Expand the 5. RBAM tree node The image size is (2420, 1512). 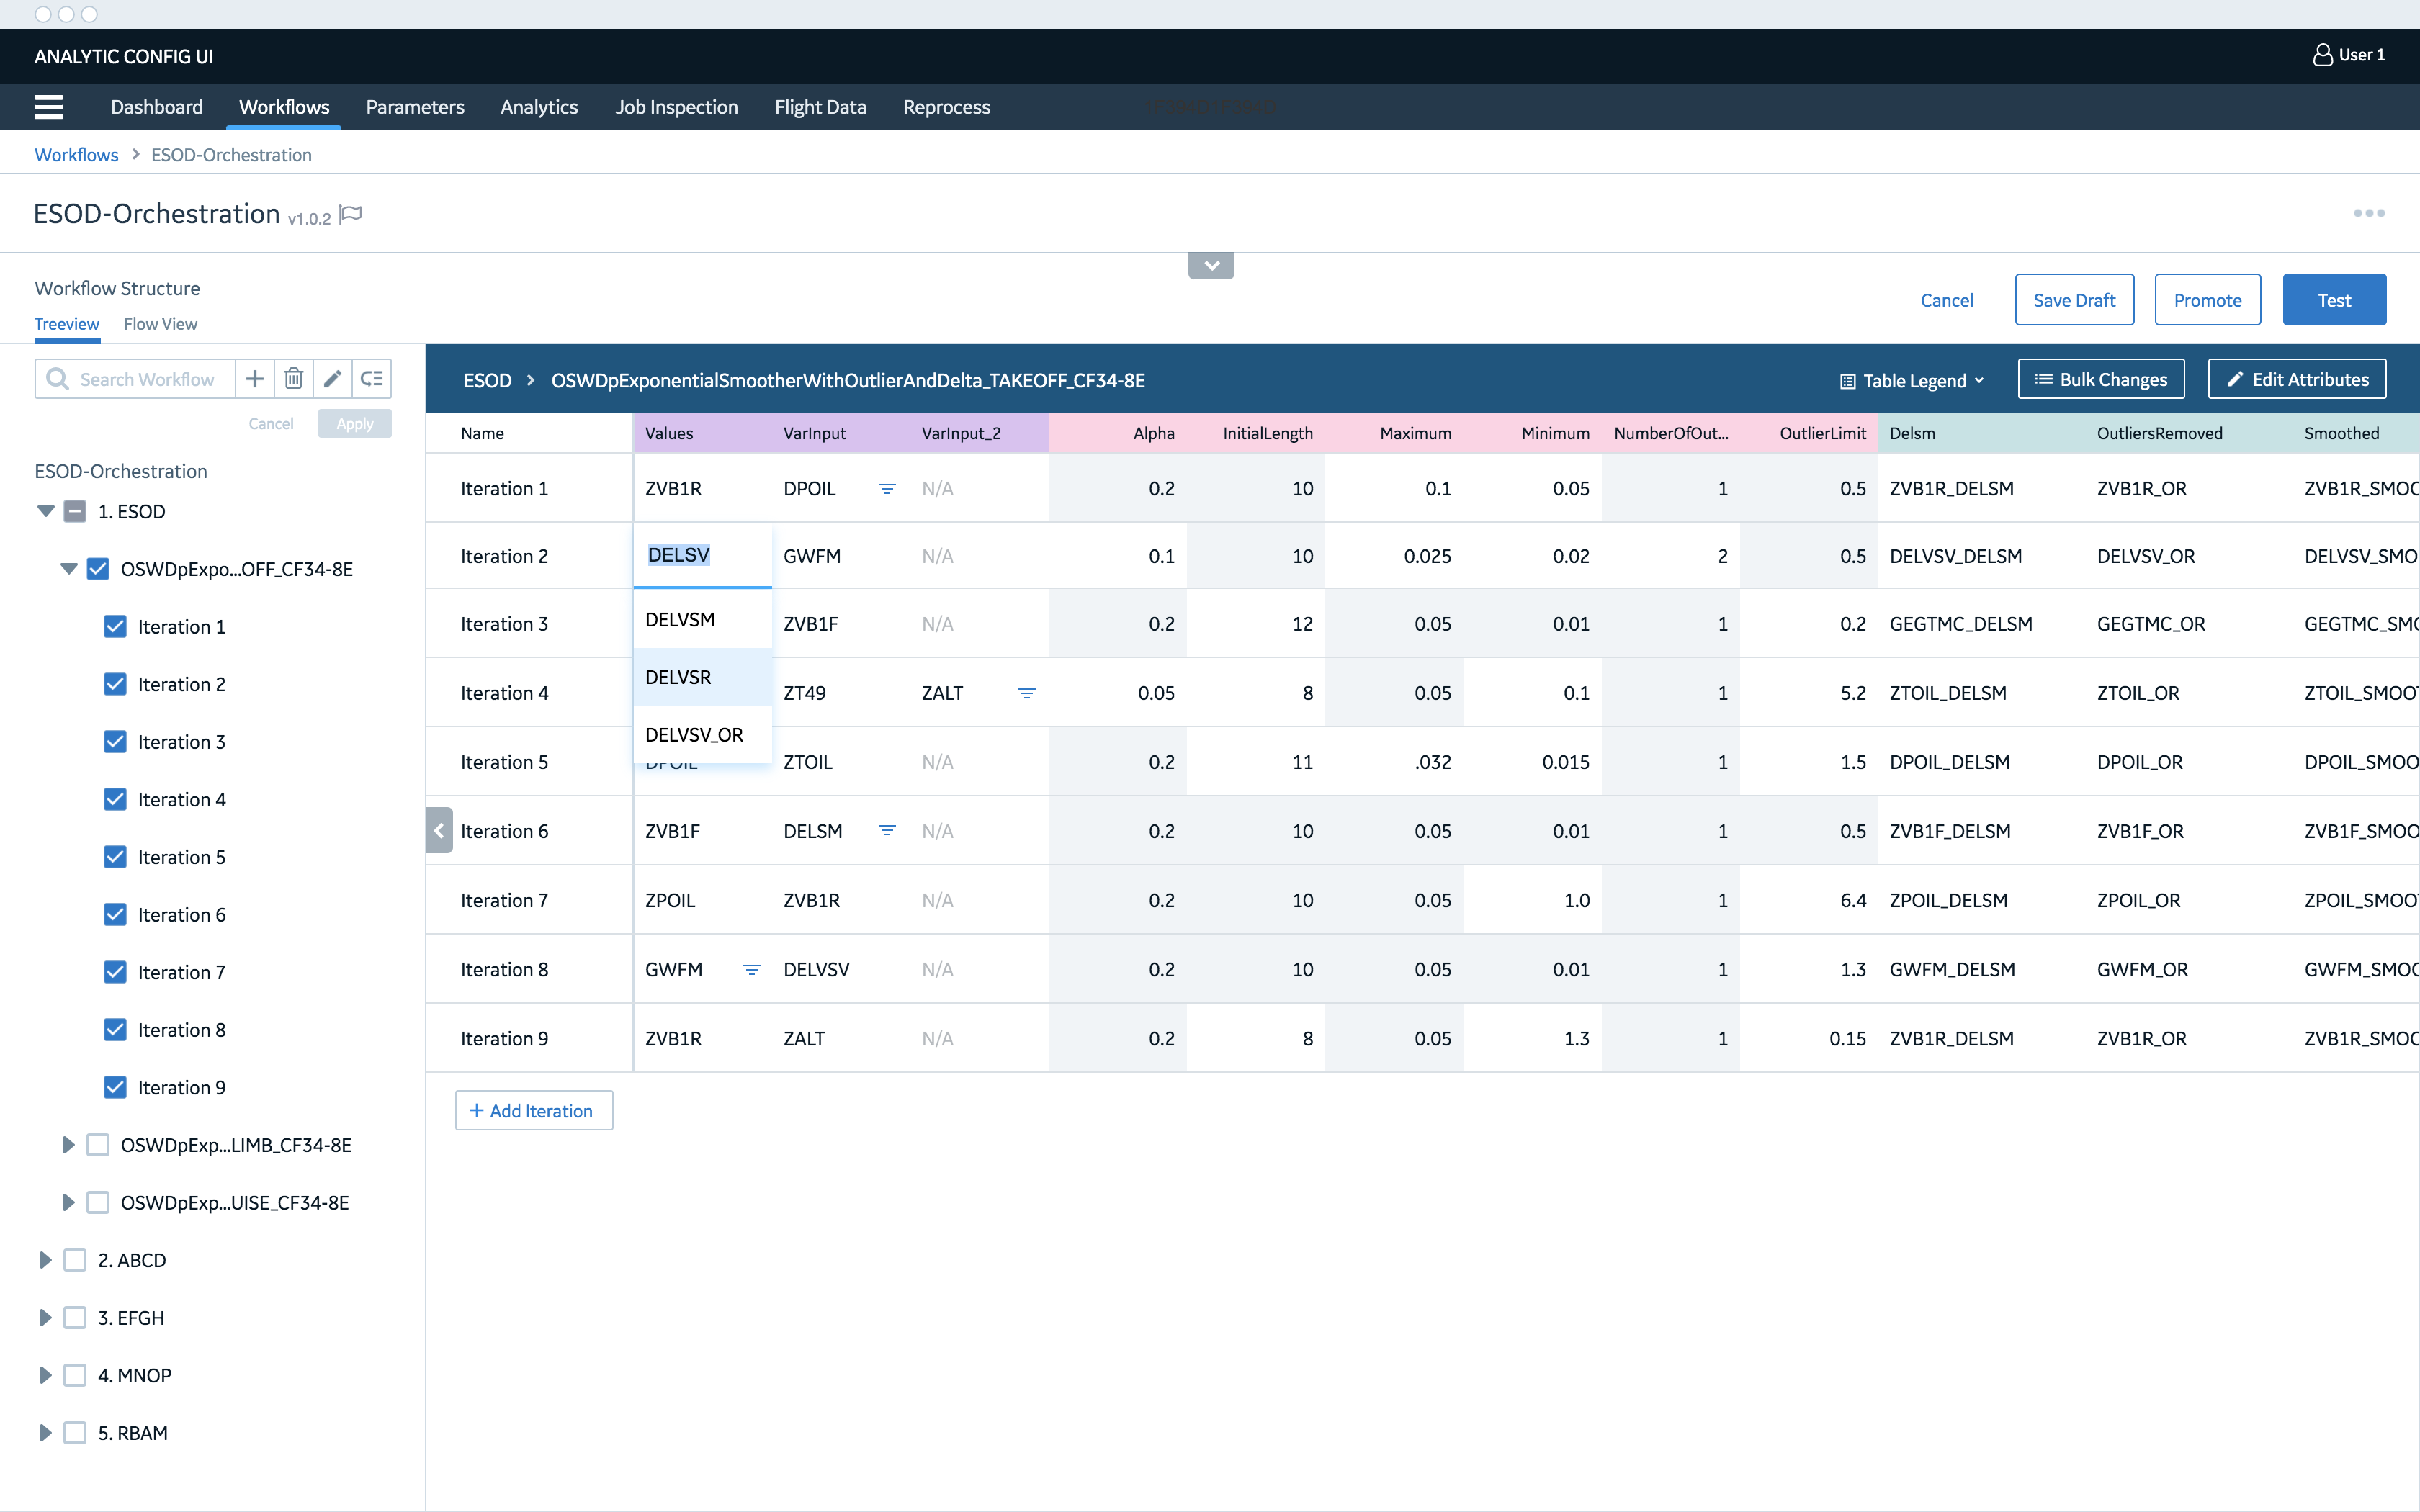coord(45,1433)
